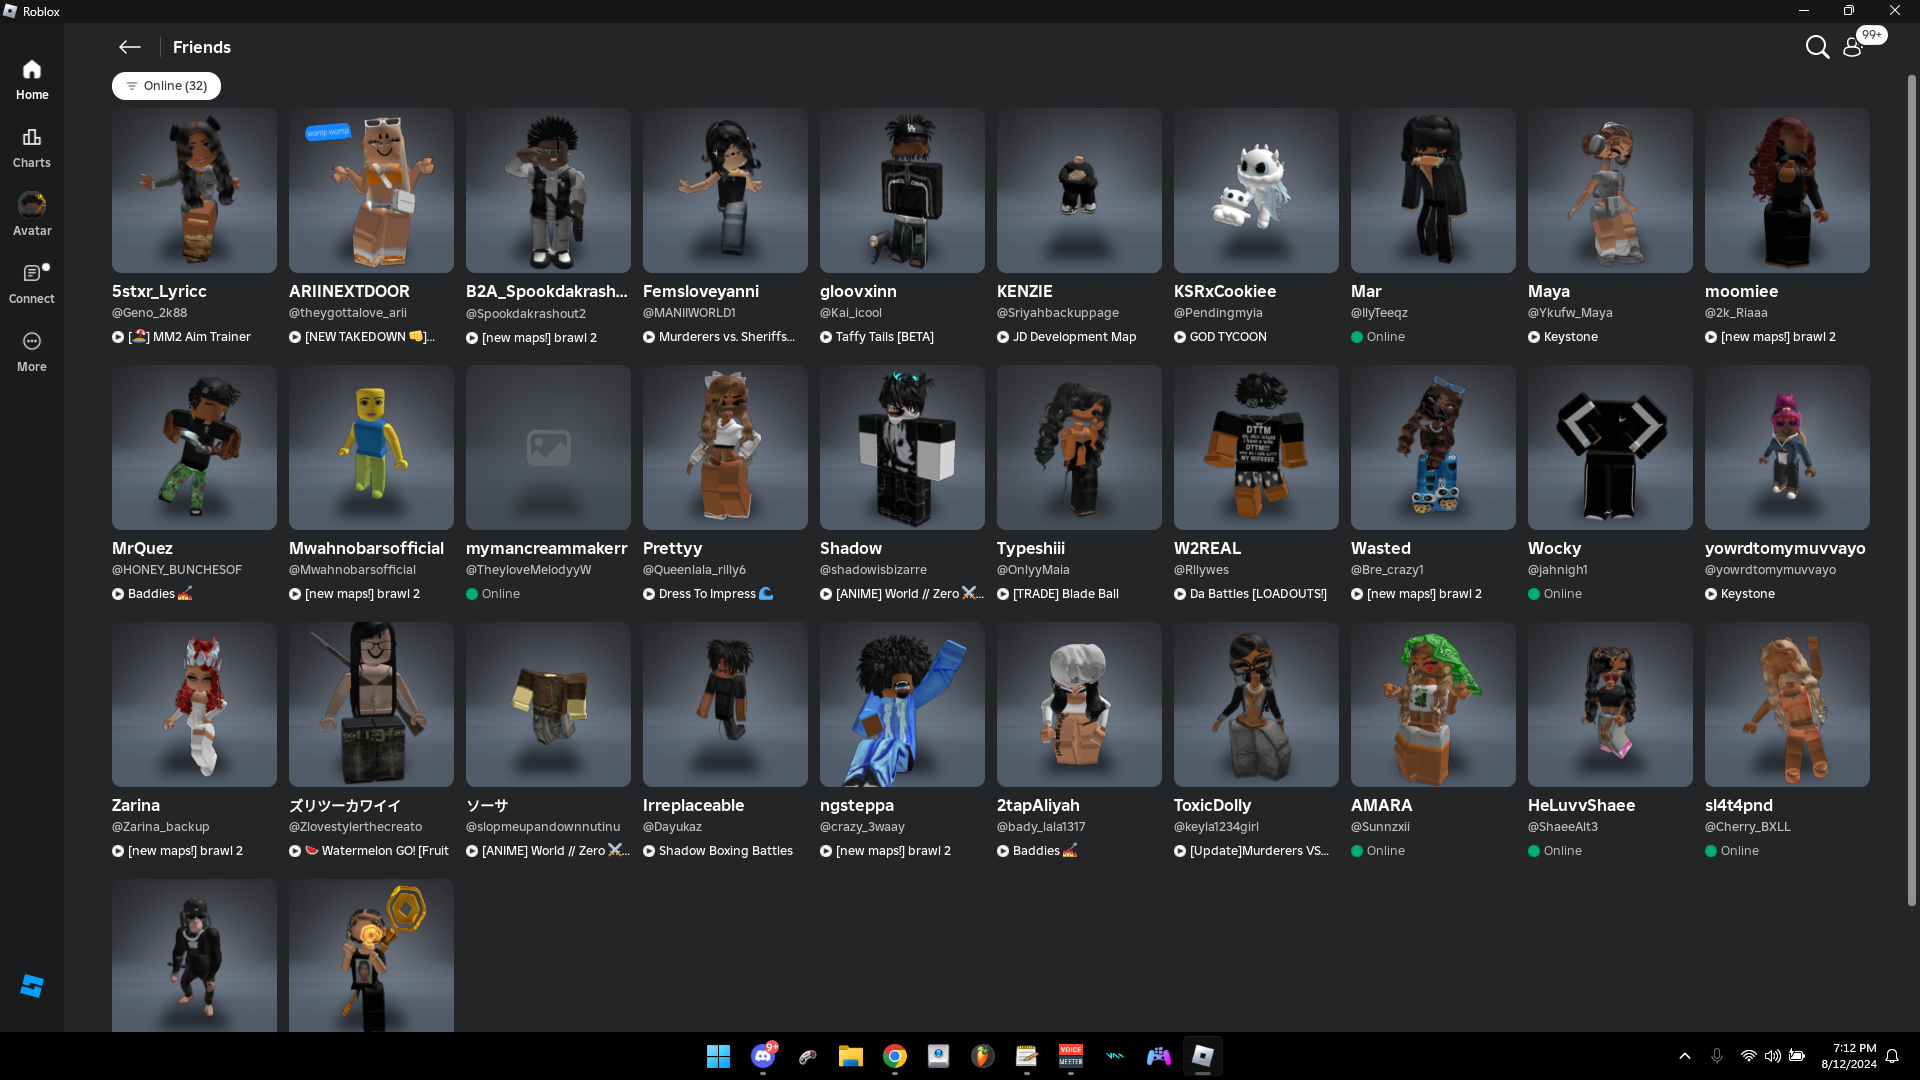Open Connect in the sidebar

click(x=32, y=283)
